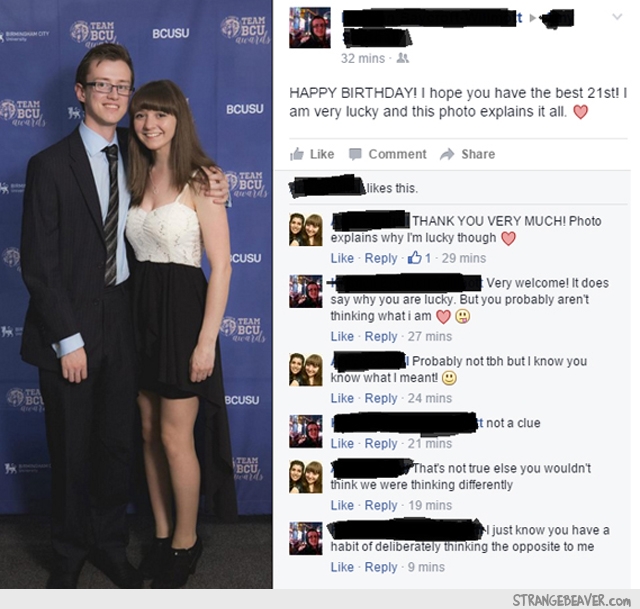The width and height of the screenshot is (640, 609).
Task: Open the post author's profile picture
Action: tap(310, 27)
